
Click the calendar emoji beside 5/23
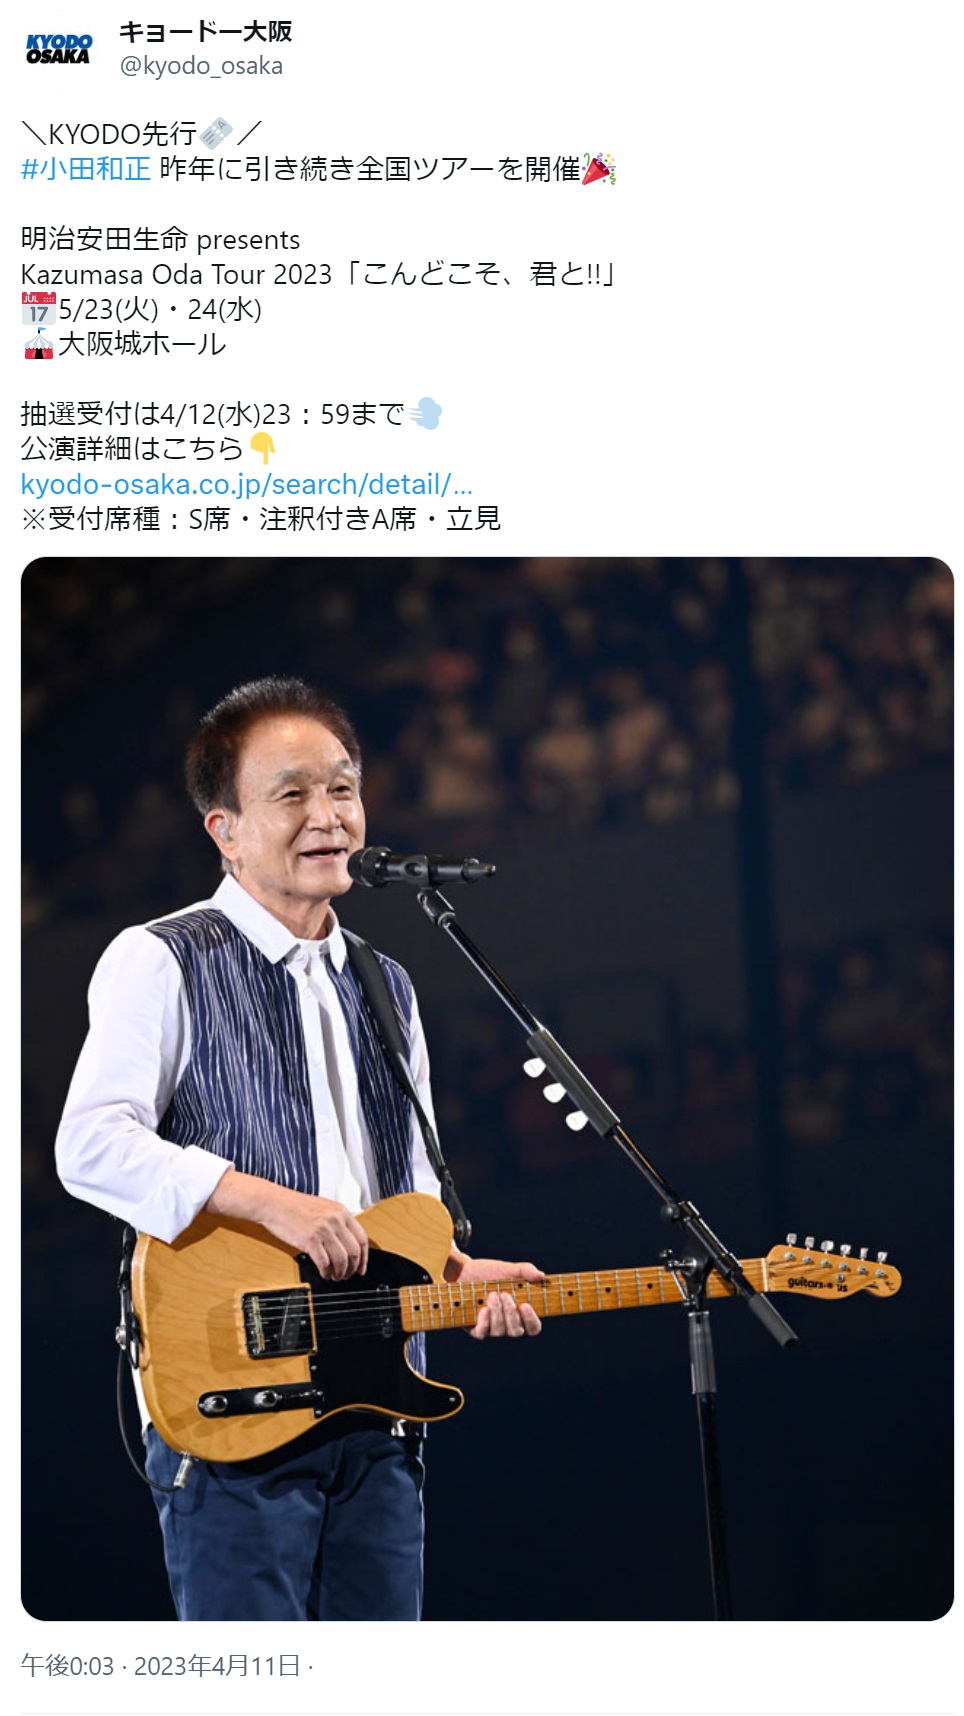coord(38,309)
